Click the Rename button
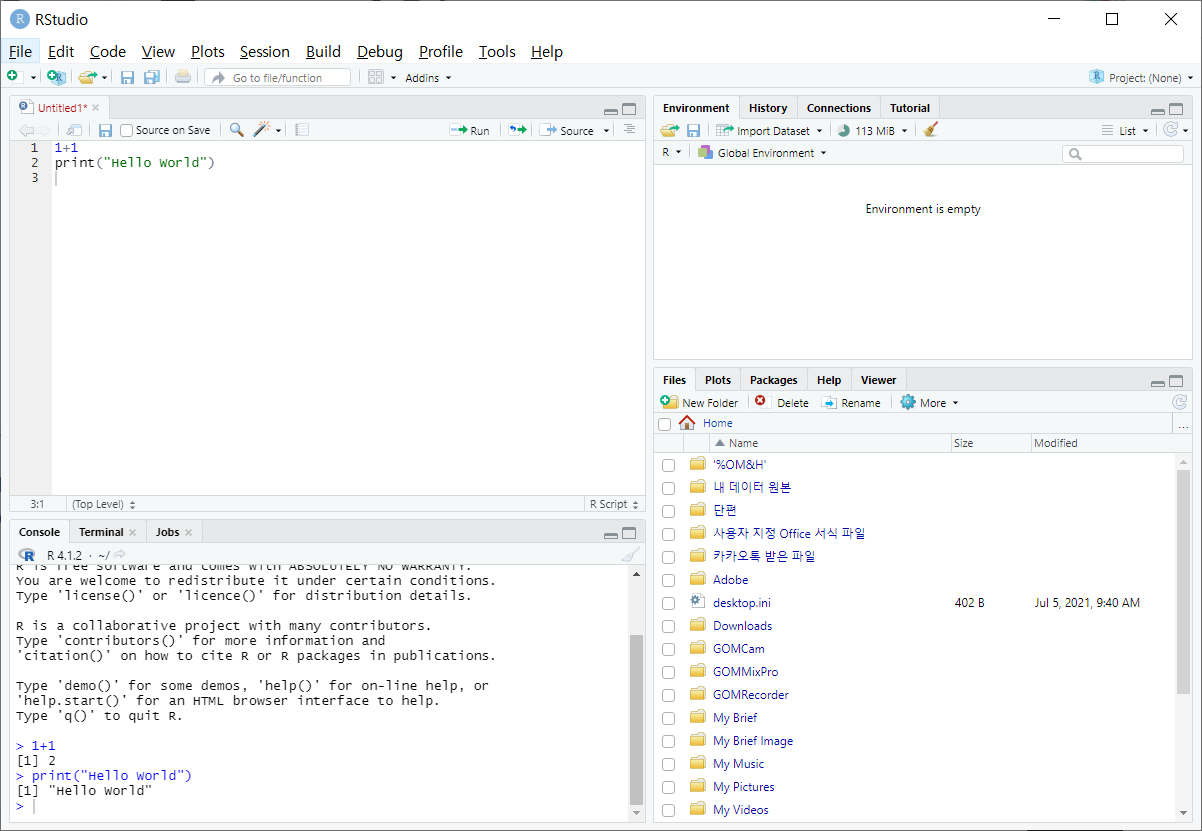This screenshot has height=831, width=1202. click(x=851, y=403)
